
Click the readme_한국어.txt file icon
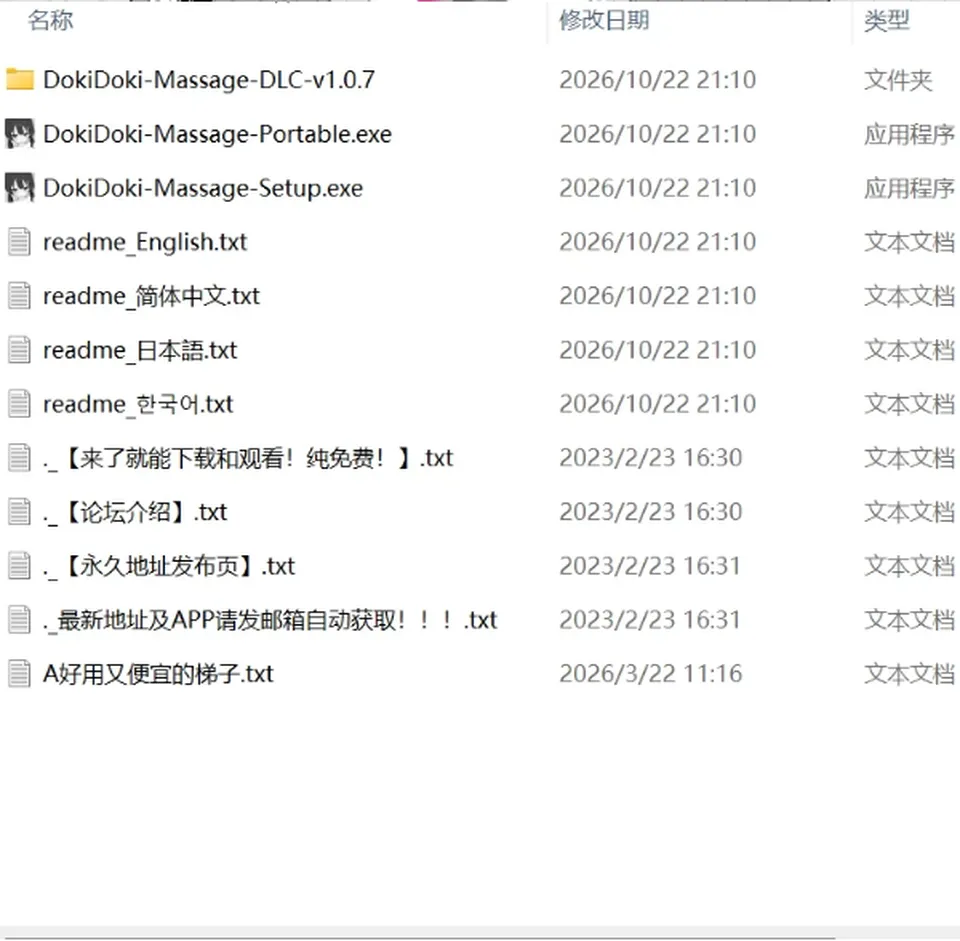click(20, 404)
